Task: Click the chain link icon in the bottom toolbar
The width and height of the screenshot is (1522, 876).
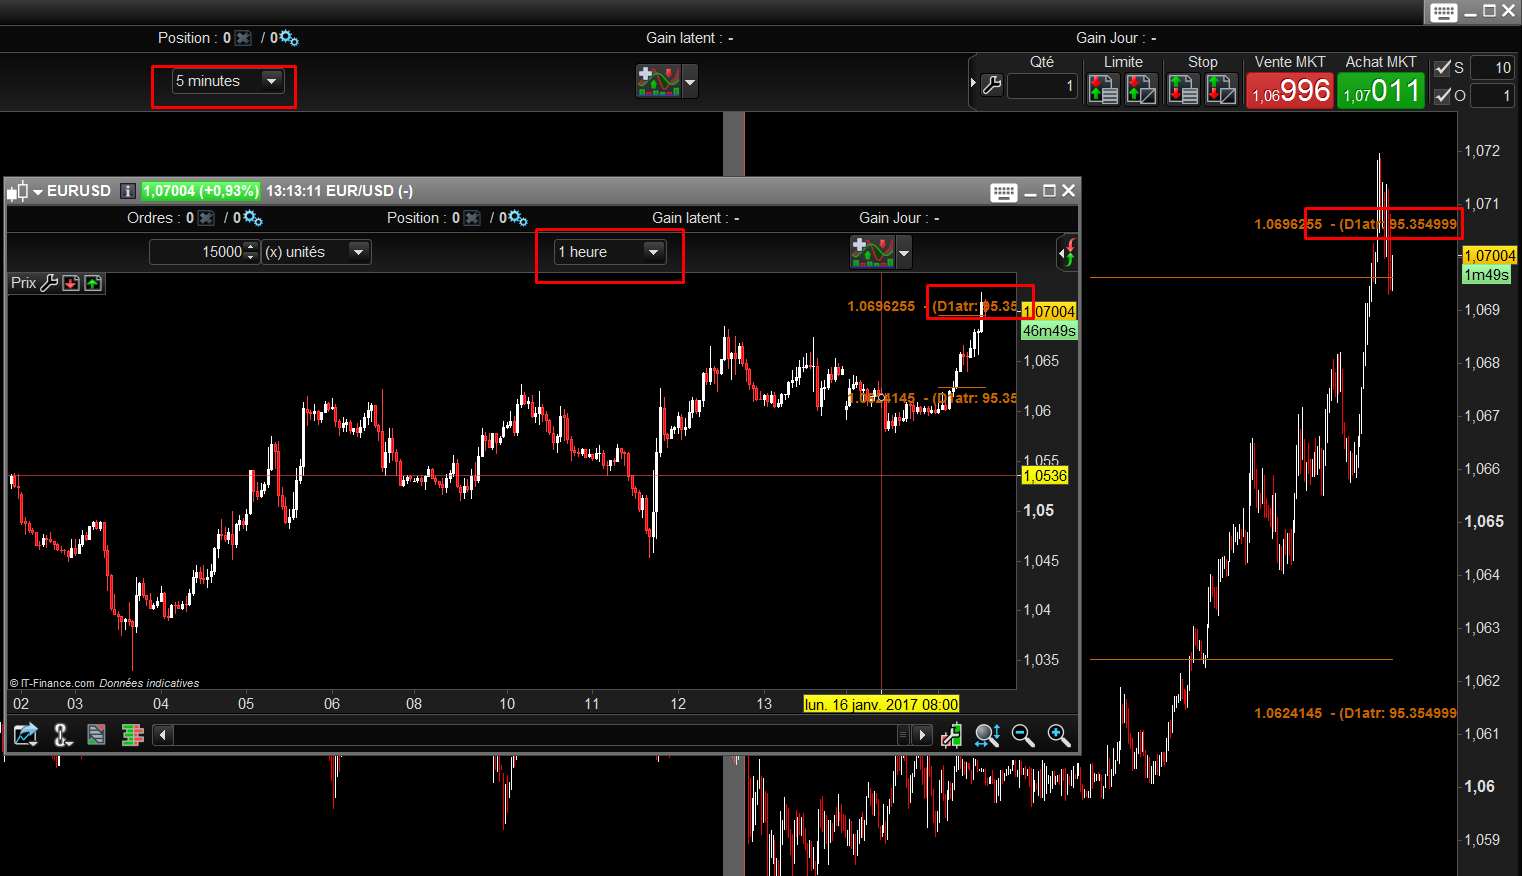Action: coord(62,735)
